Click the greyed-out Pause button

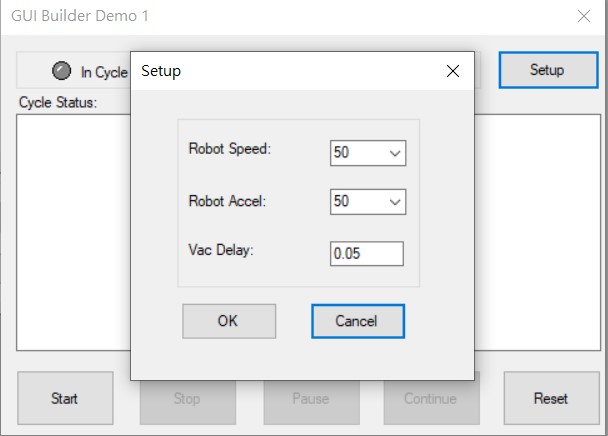(310, 399)
